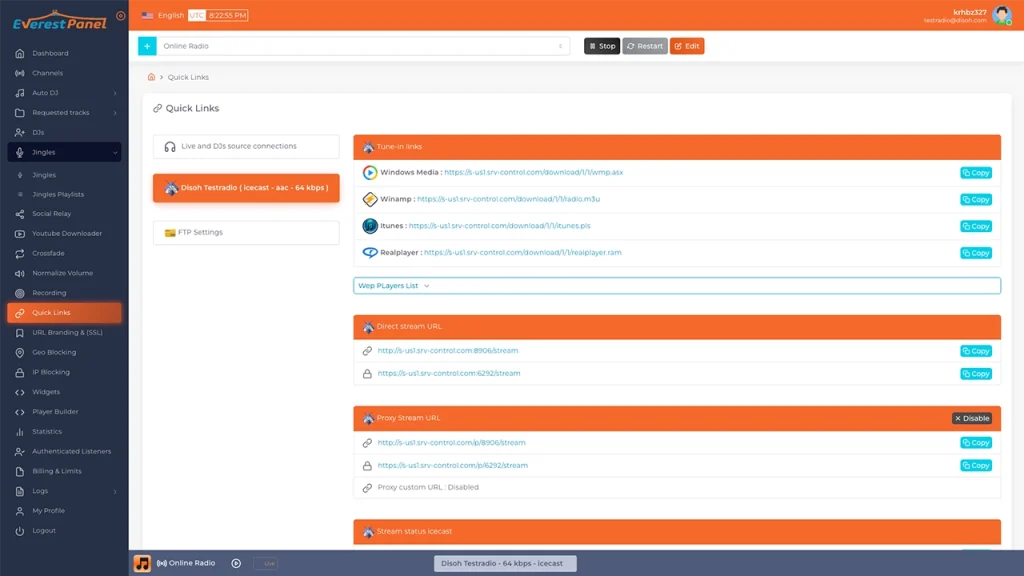The height and width of the screenshot is (576, 1024).
Task: Copy the Itunes tune-in link
Action: pos(975,227)
